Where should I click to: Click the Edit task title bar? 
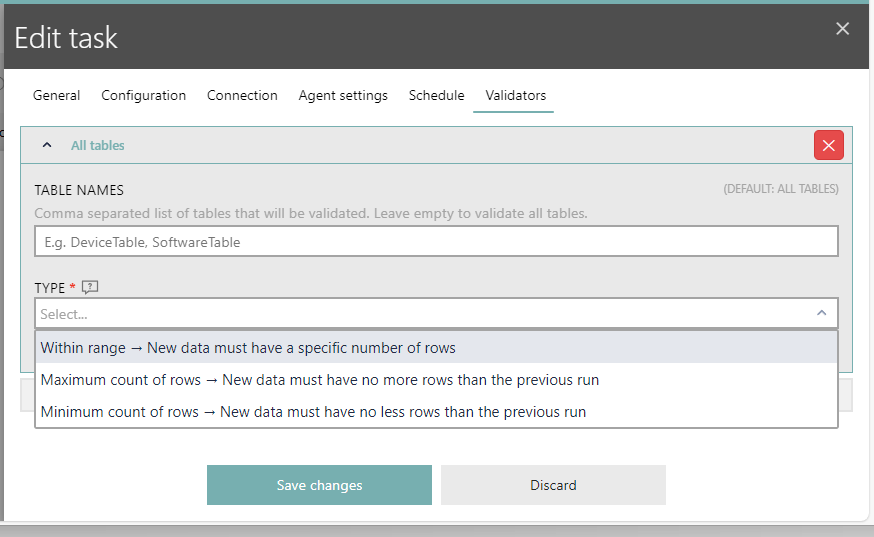coord(400,38)
